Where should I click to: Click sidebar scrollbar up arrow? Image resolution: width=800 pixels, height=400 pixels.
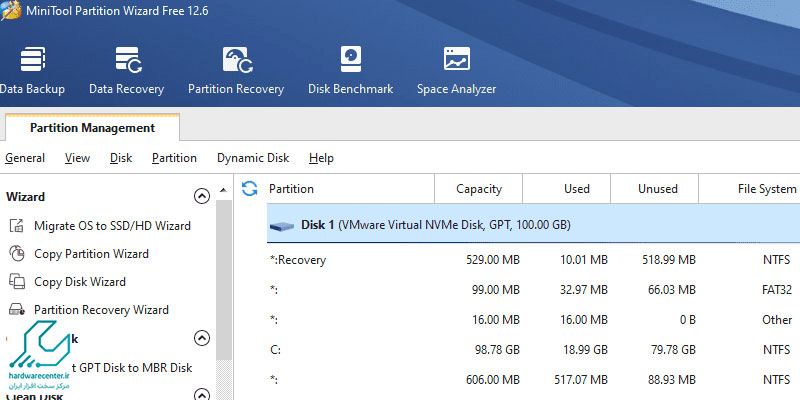pos(223,190)
